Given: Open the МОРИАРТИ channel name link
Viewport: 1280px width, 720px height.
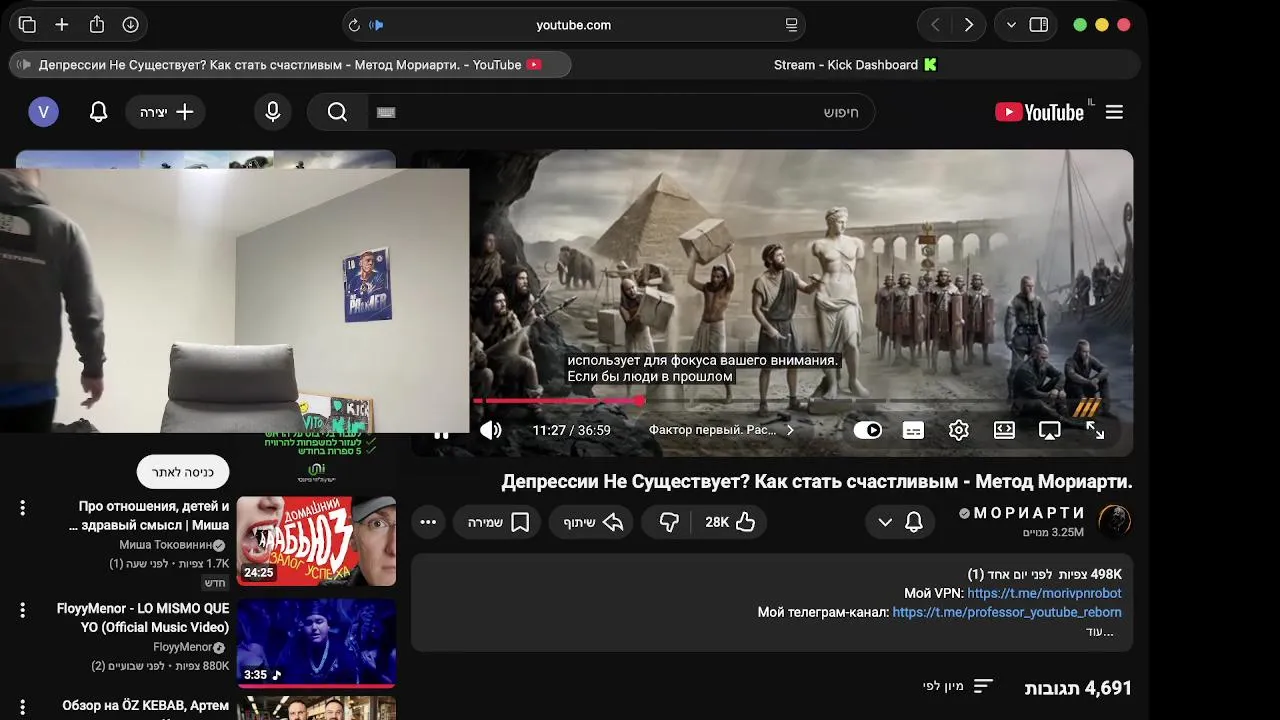Looking at the screenshot, I should click(x=1029, y=513).
